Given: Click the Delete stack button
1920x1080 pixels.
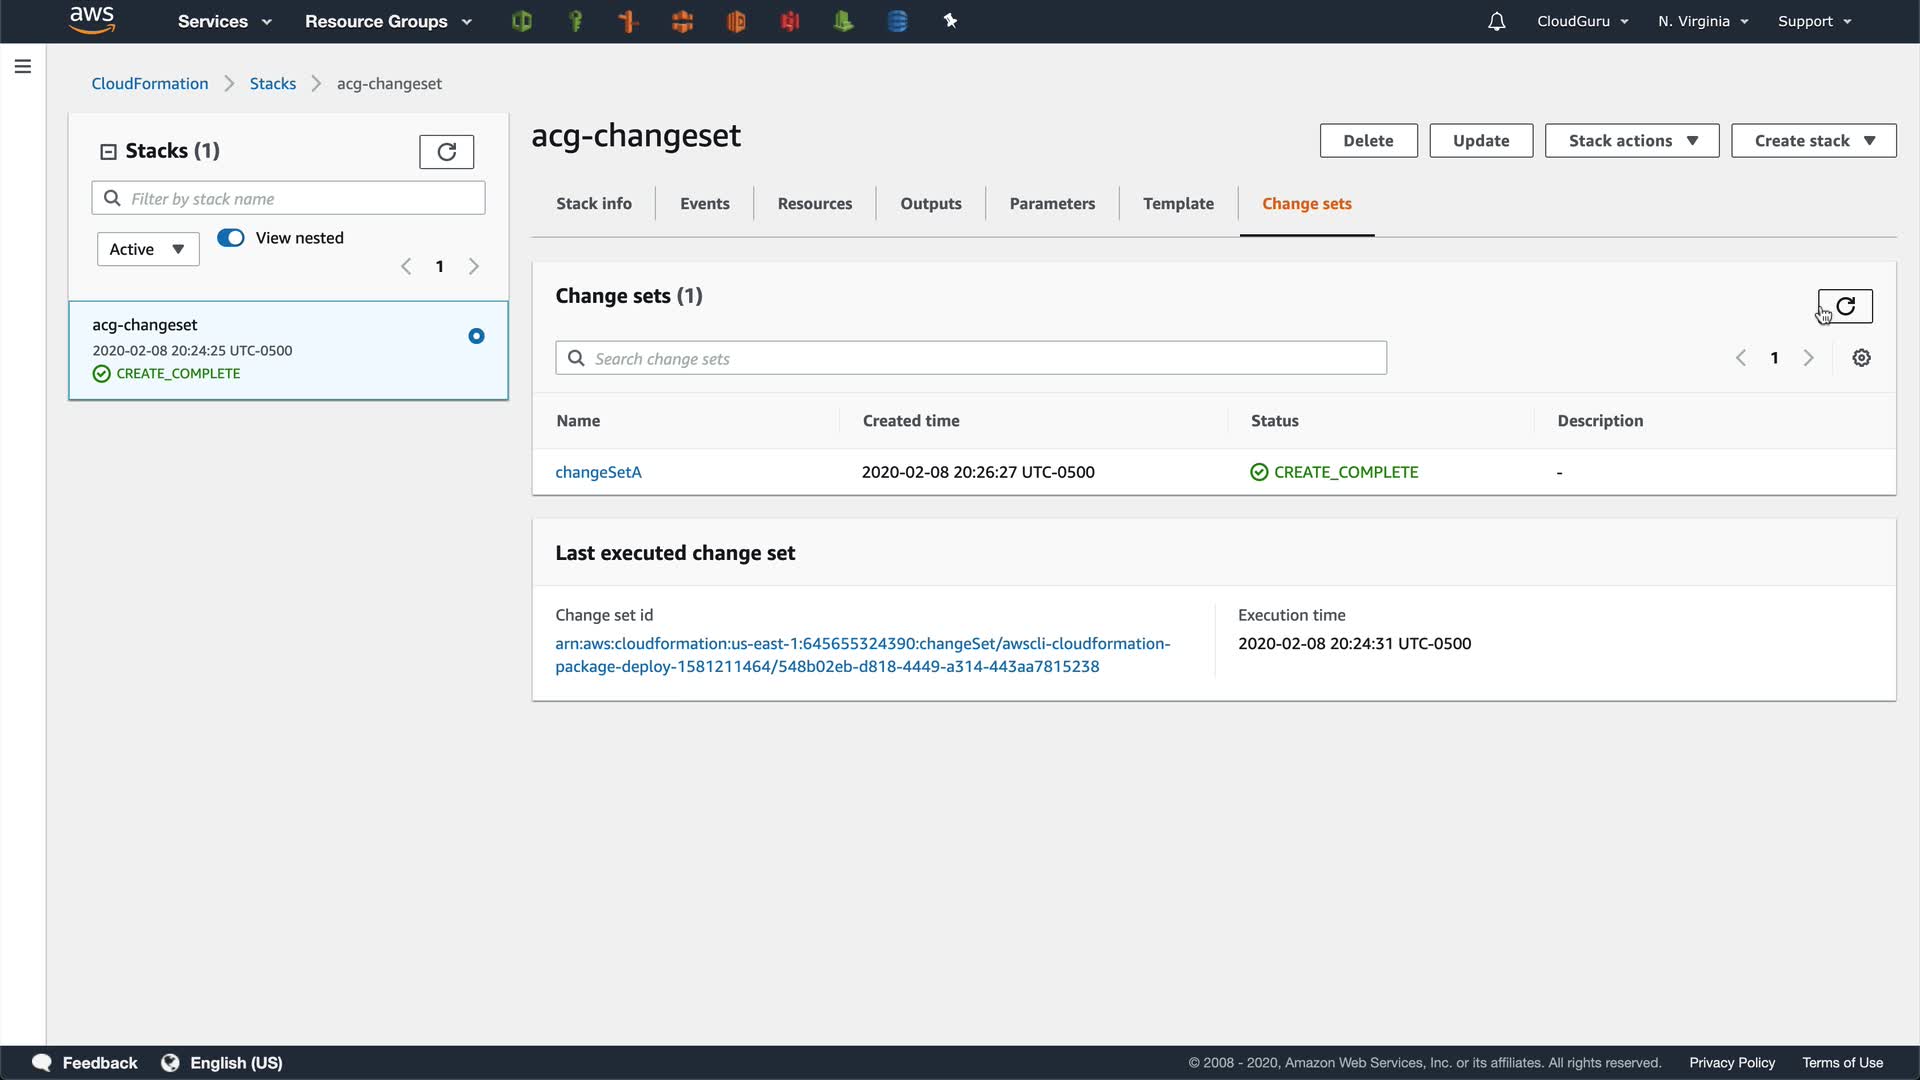Looking at the screenshot, I should (x=1368, y=141).
